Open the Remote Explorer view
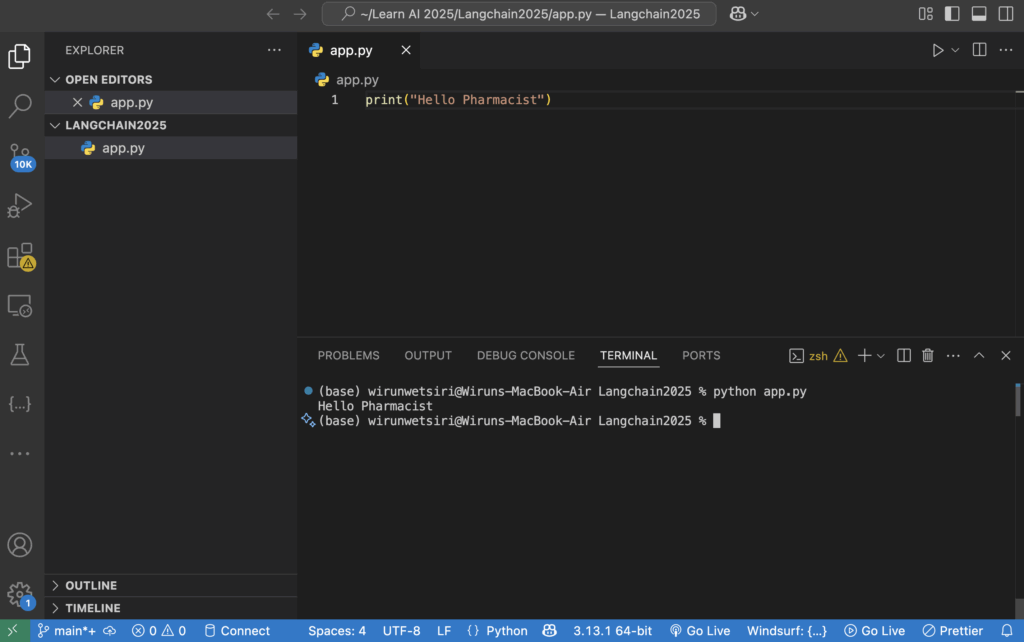 coord(20,305)
